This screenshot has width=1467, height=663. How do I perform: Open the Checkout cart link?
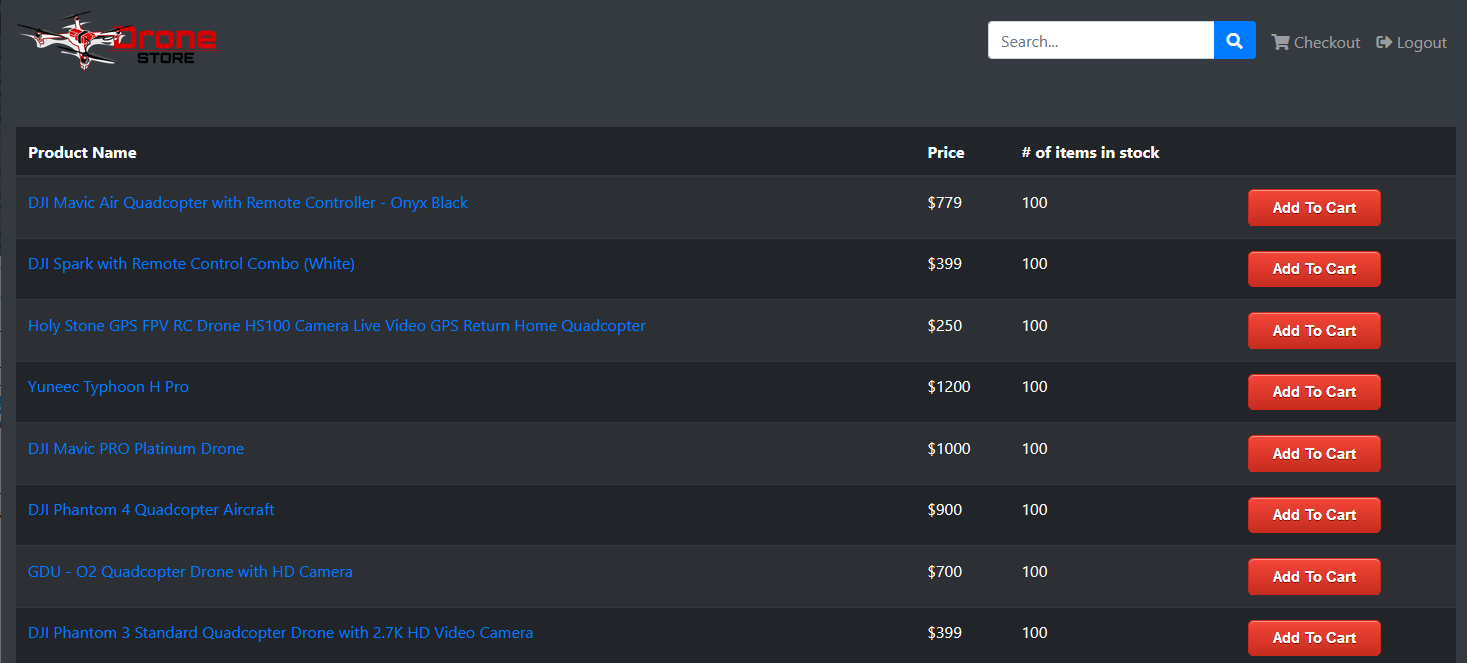[1316, 42]
